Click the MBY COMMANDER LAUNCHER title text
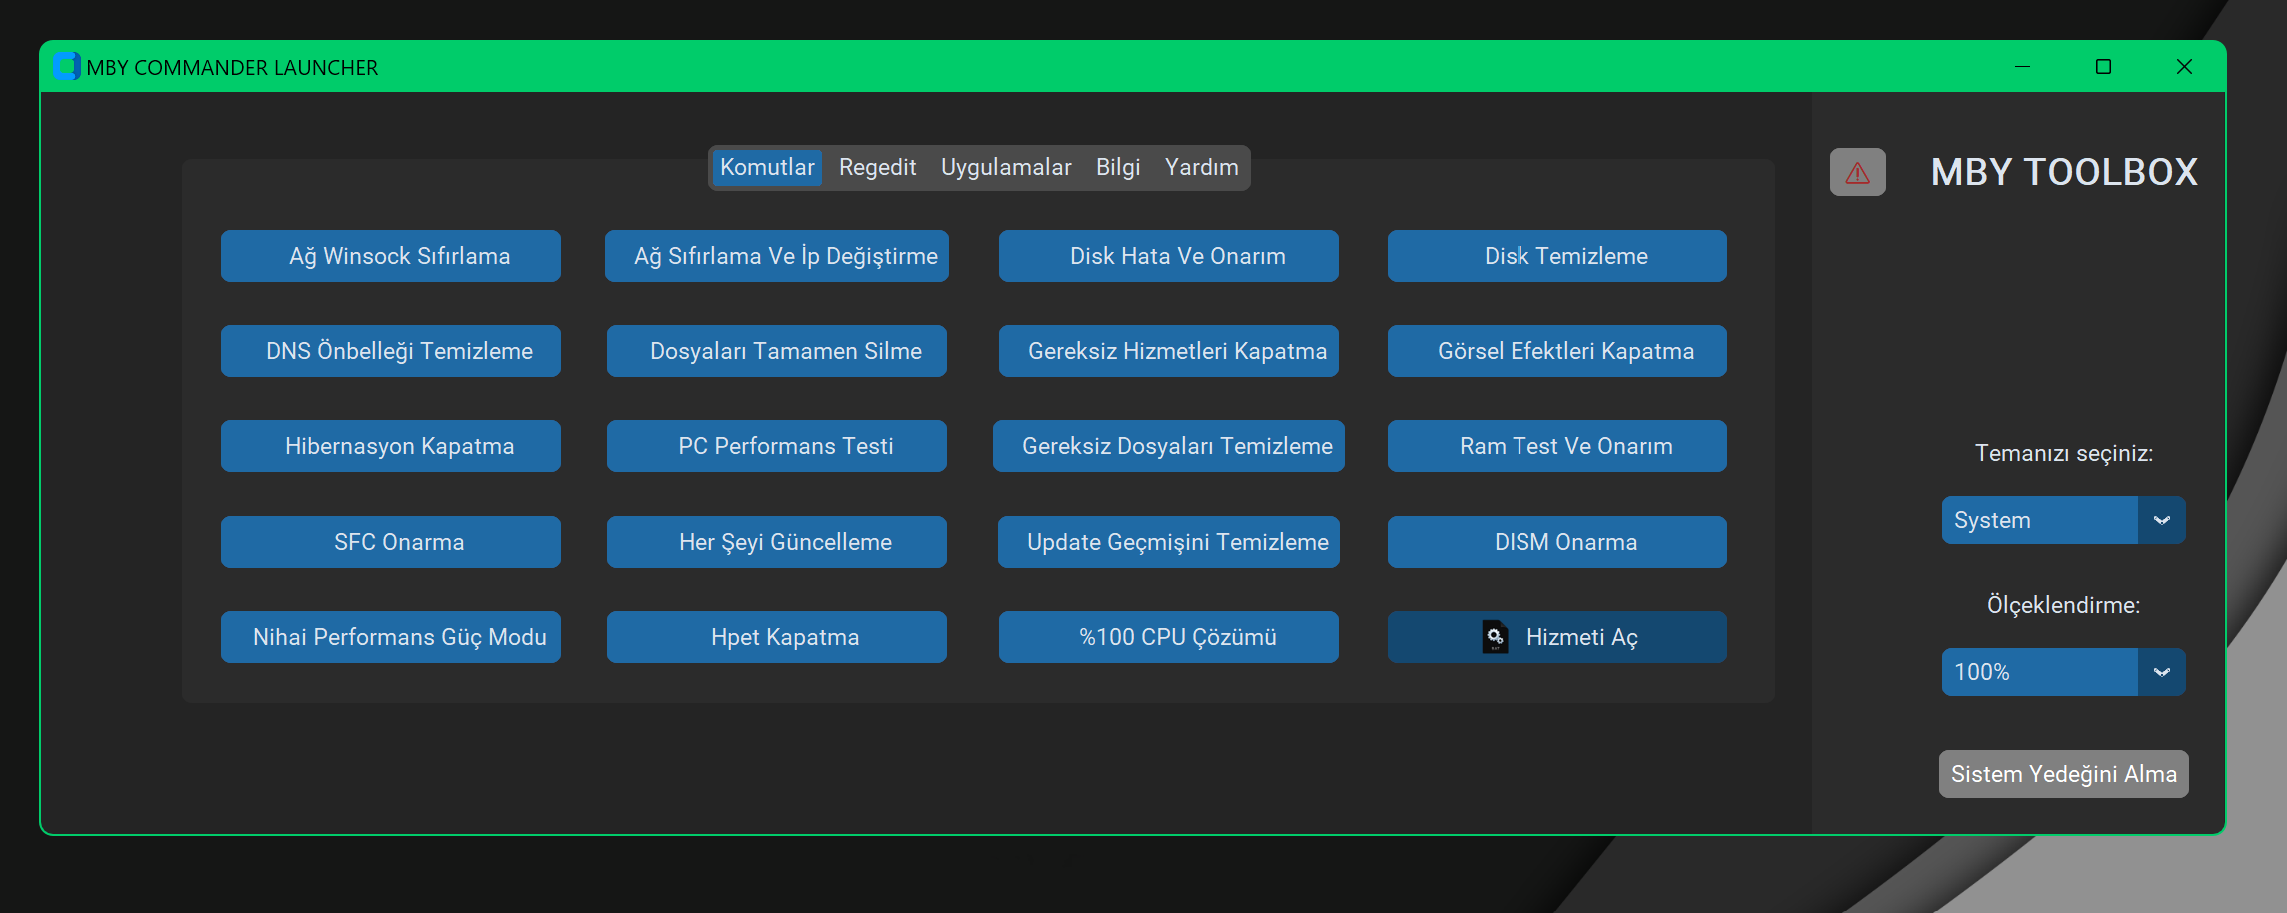 (x=232, y=67)
